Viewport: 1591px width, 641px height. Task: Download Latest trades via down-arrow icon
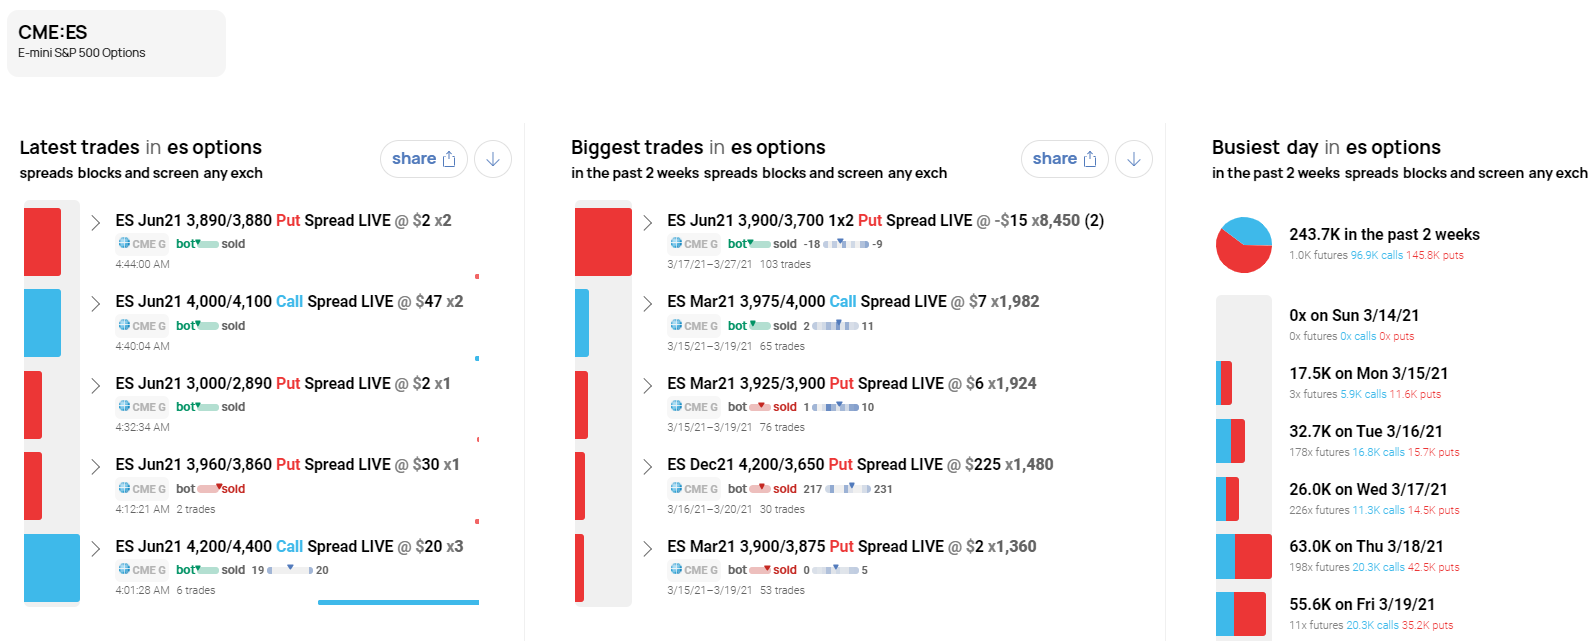(493, 159)
